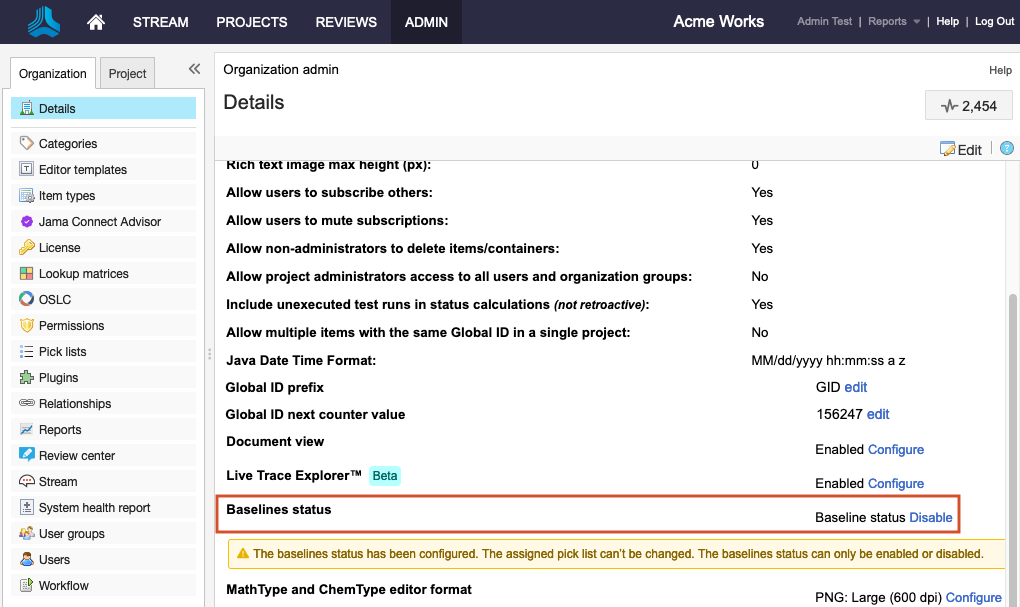Click the Details building icon
Viewport: 1020px width, 607px height.
click(x=27, y=108)
